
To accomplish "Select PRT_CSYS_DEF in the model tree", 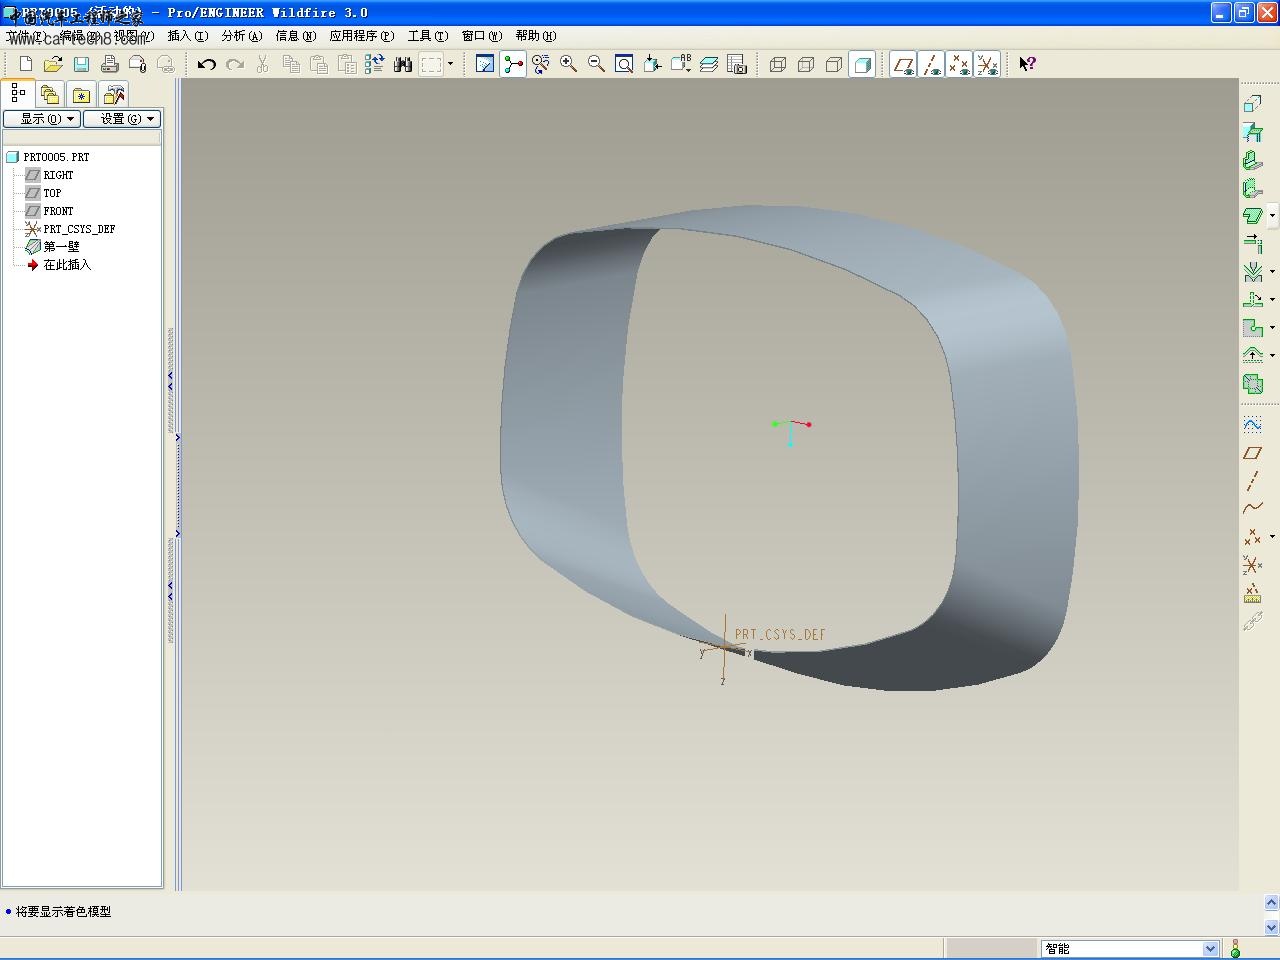I will (78, 229).
